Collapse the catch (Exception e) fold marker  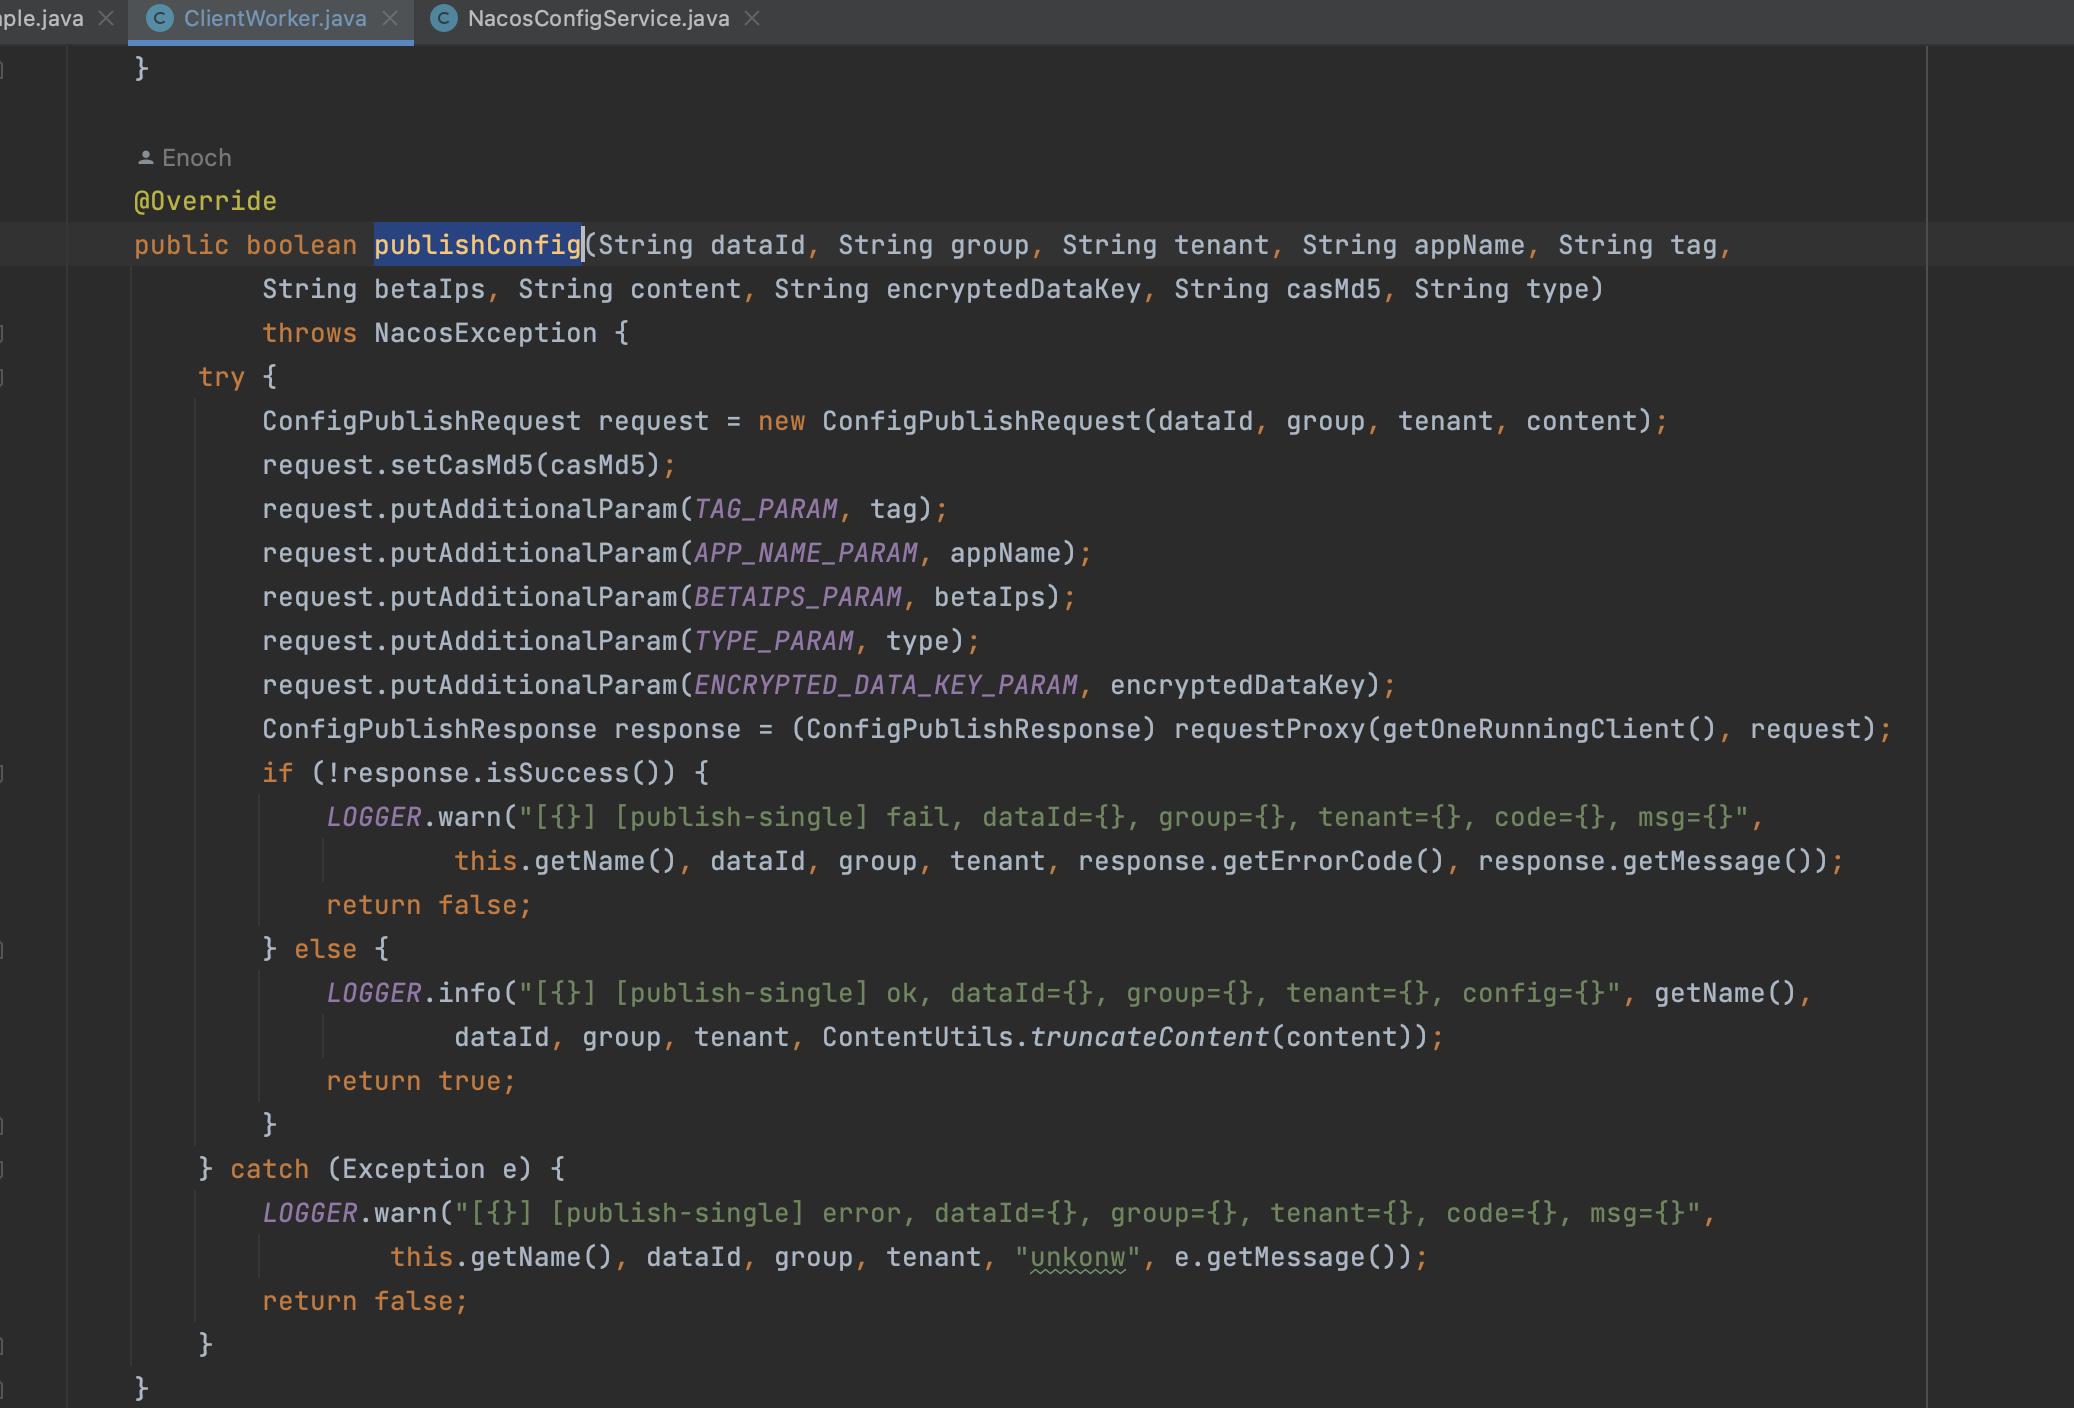point(2,1169)
